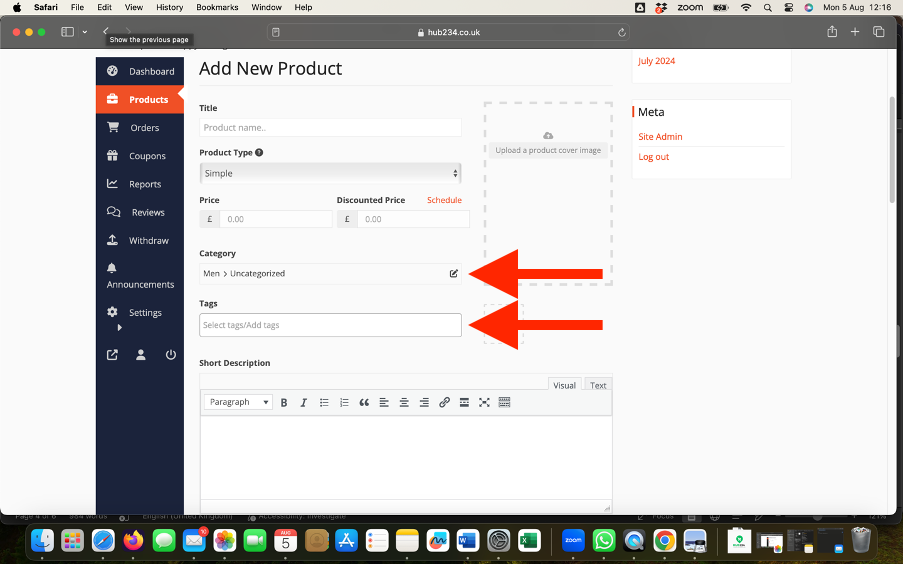This screenshot has height=564, width=904.
Task: Insert a blockquote in the editor
Action: (364, 402)
